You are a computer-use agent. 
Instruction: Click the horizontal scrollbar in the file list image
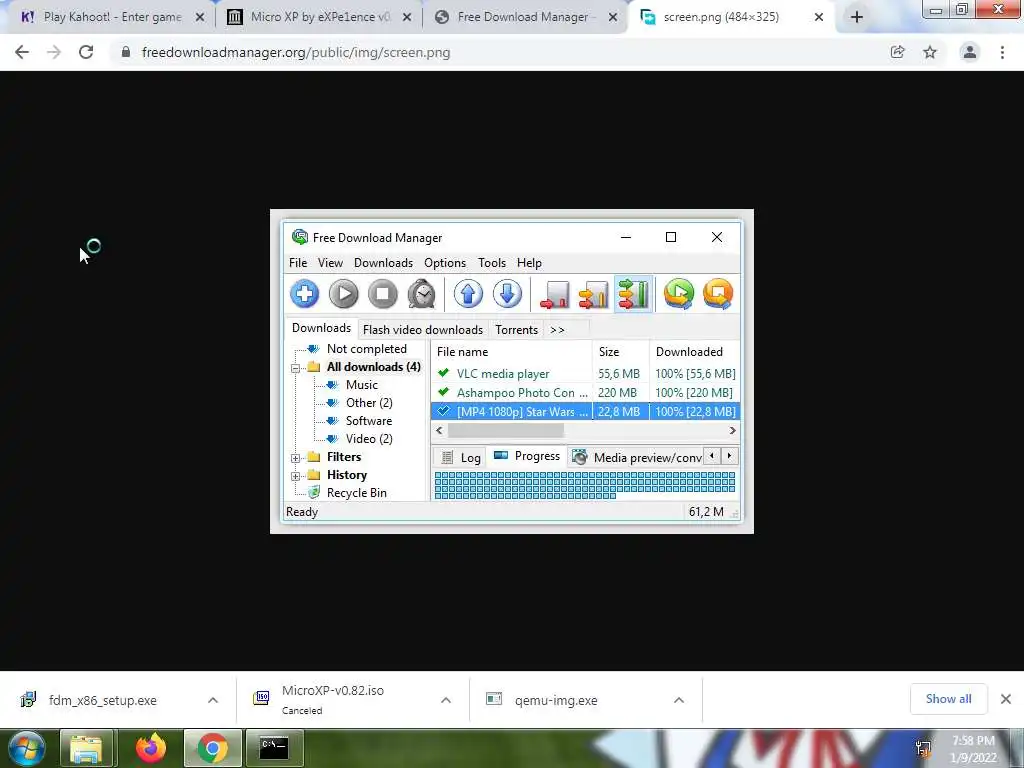coord(585,430)
